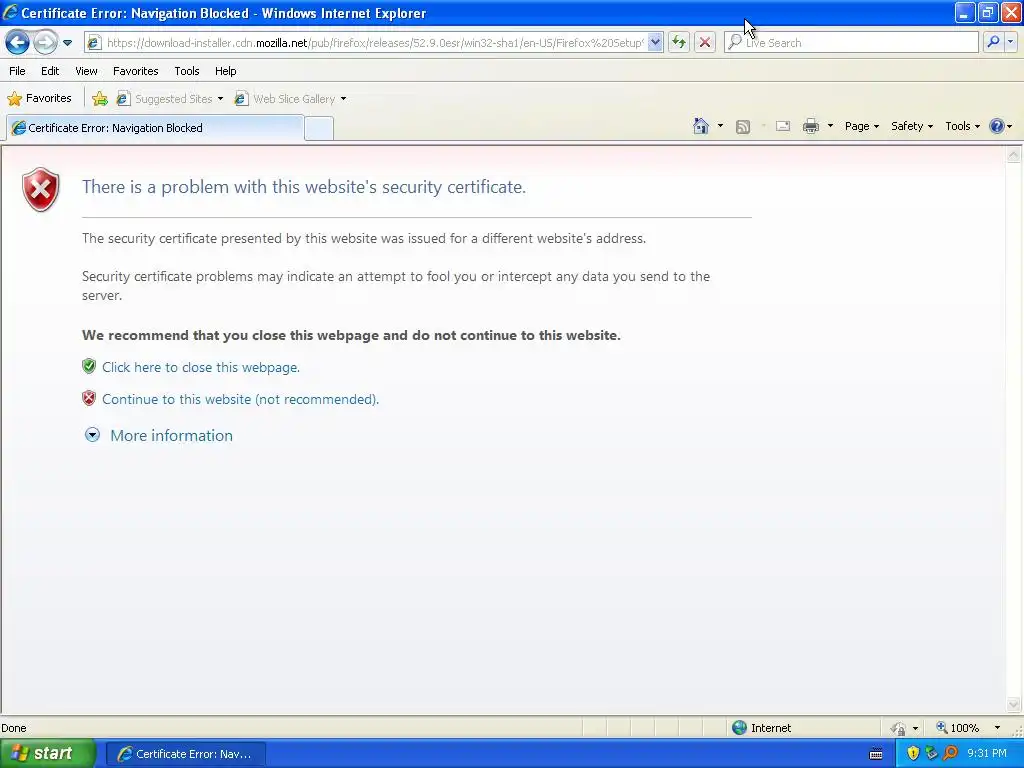Viewport: 1024px width, 768px height.
Task: Click the More information arrow icon
Action: click(92, 435)
